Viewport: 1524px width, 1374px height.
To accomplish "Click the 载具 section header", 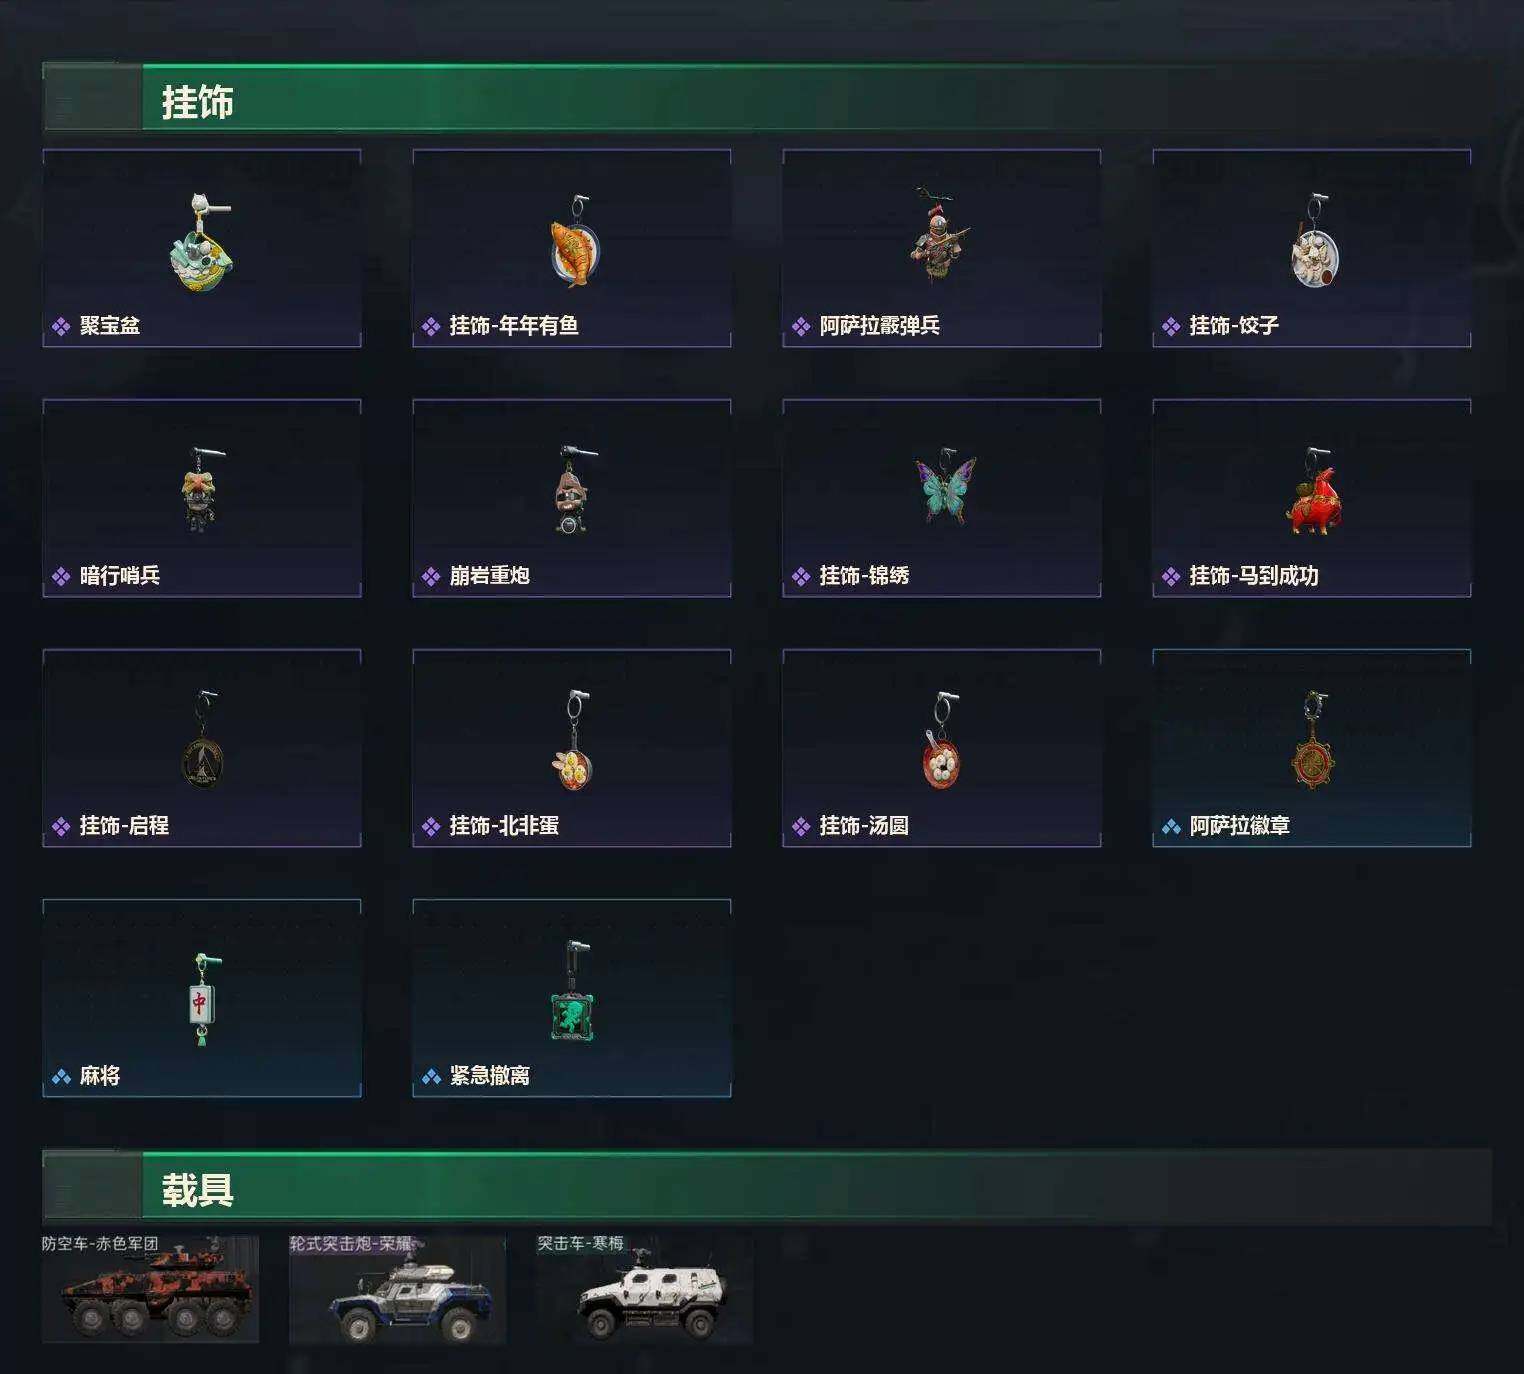I will coord(197,1190).
